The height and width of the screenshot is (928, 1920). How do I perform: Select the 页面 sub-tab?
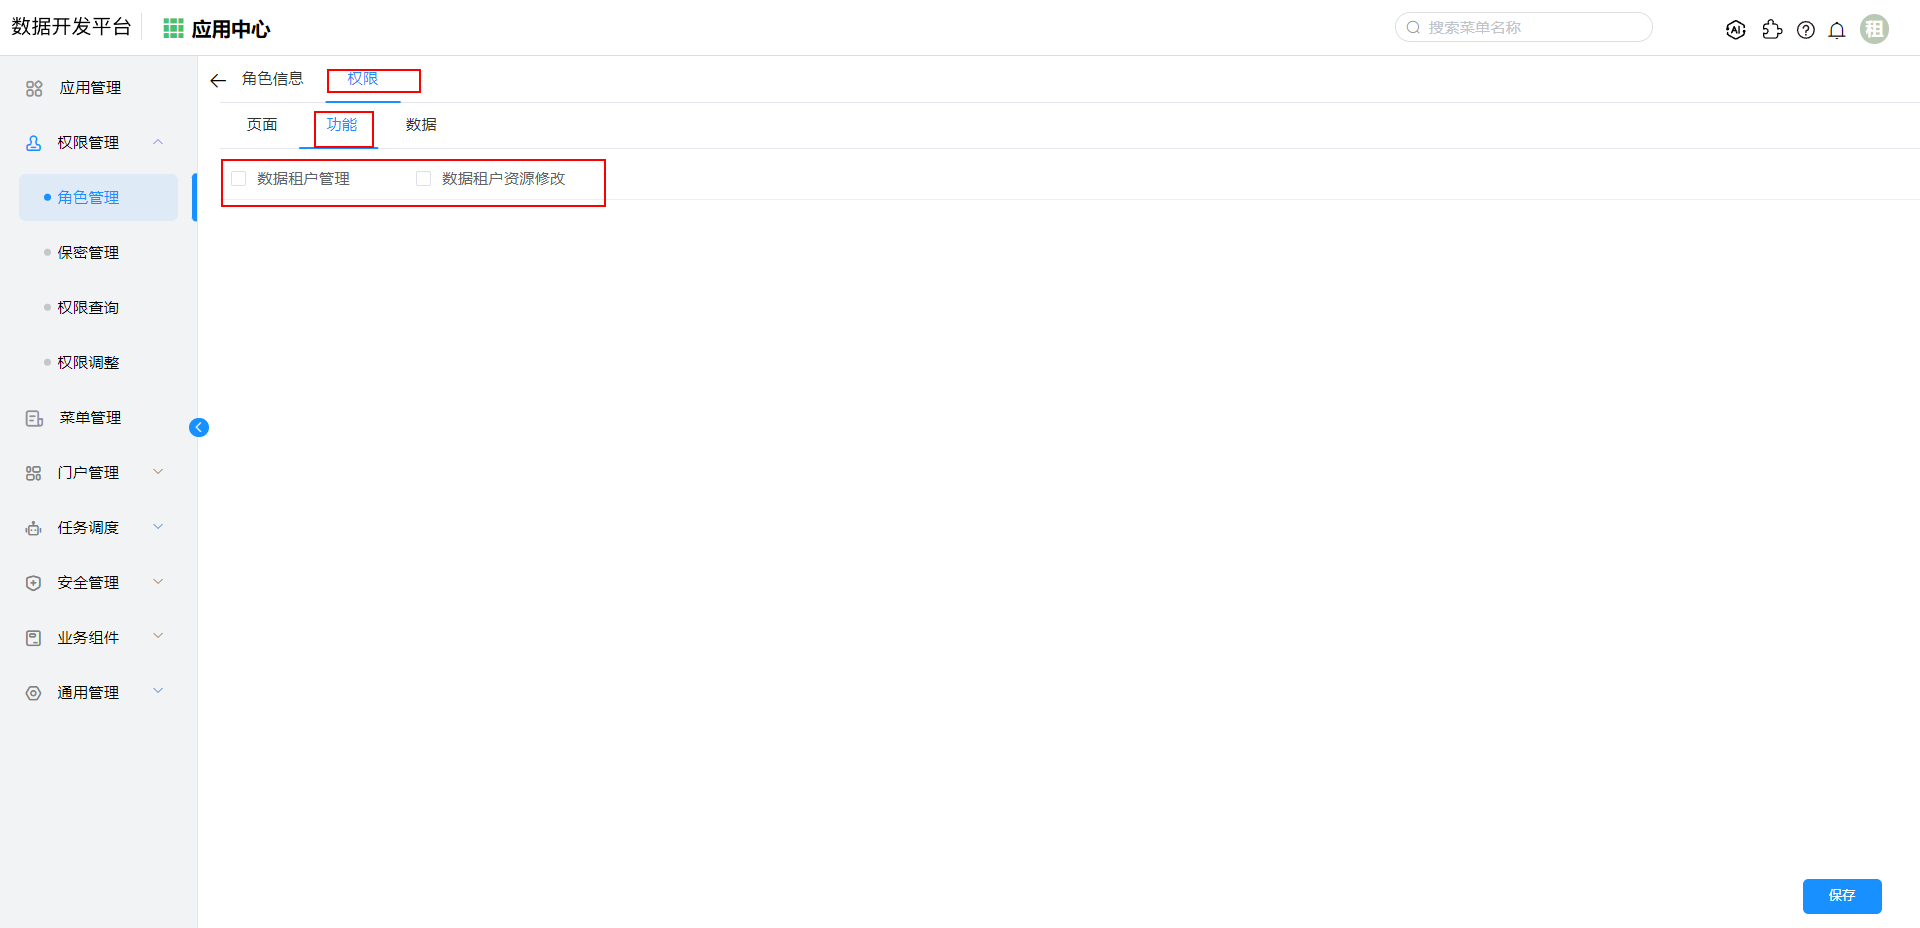(x=262, y=125)
